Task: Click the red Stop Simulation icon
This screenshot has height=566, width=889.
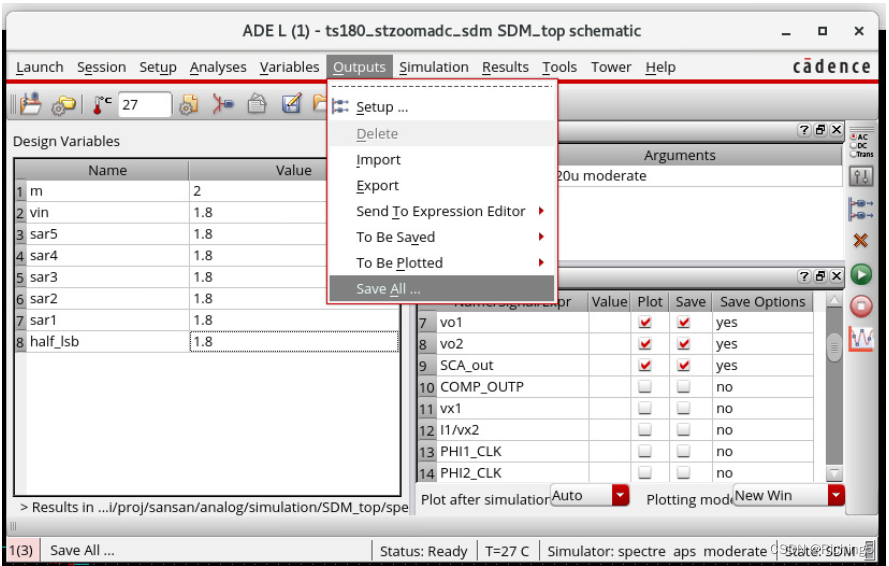Action: [x=860, y=306]
